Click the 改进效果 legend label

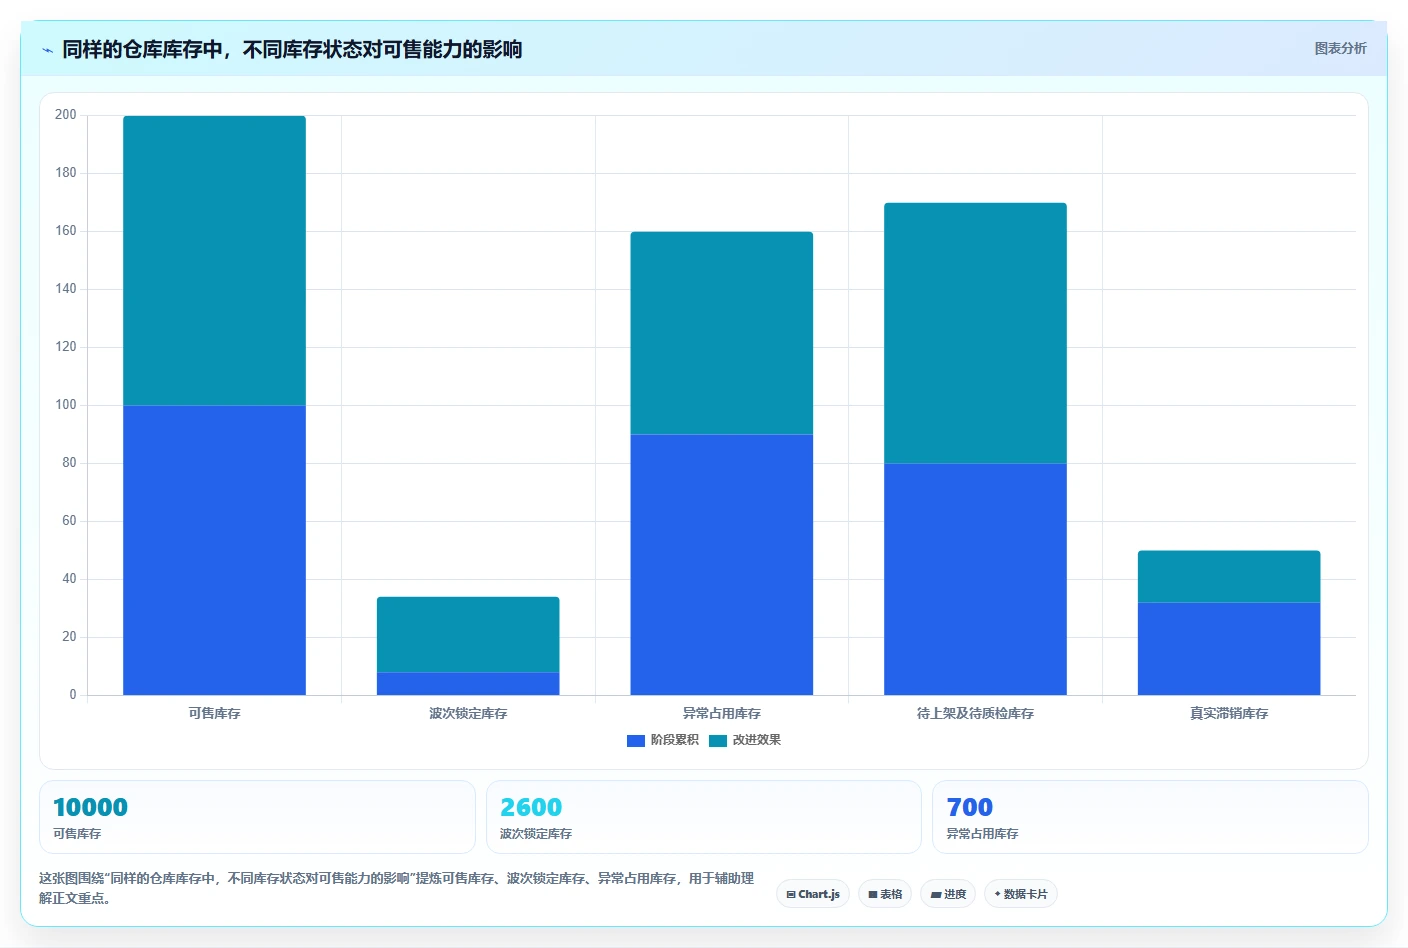[756, 740]
